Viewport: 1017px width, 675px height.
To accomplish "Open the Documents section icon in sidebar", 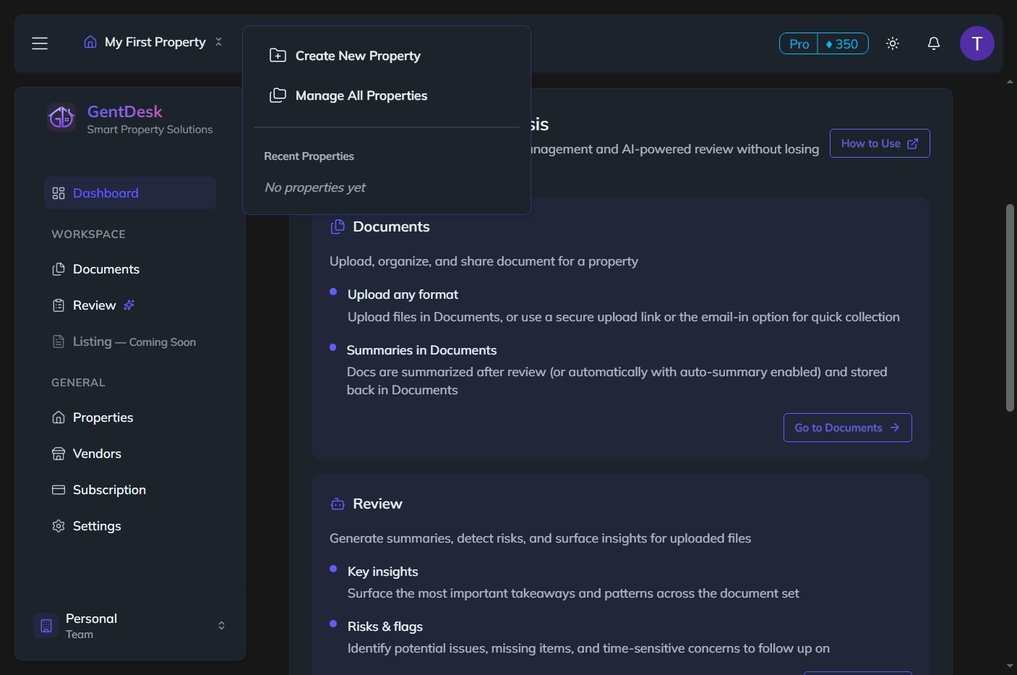I will 58,269.
